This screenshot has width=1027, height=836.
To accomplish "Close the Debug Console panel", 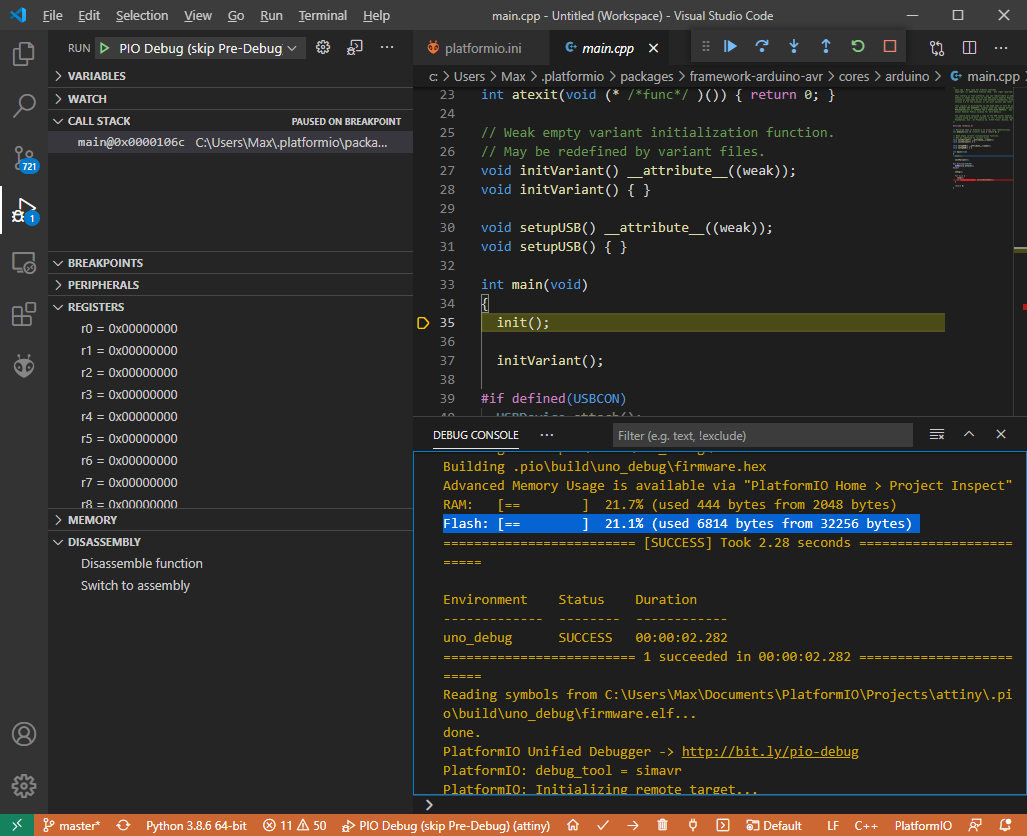I will point(1001,434).
